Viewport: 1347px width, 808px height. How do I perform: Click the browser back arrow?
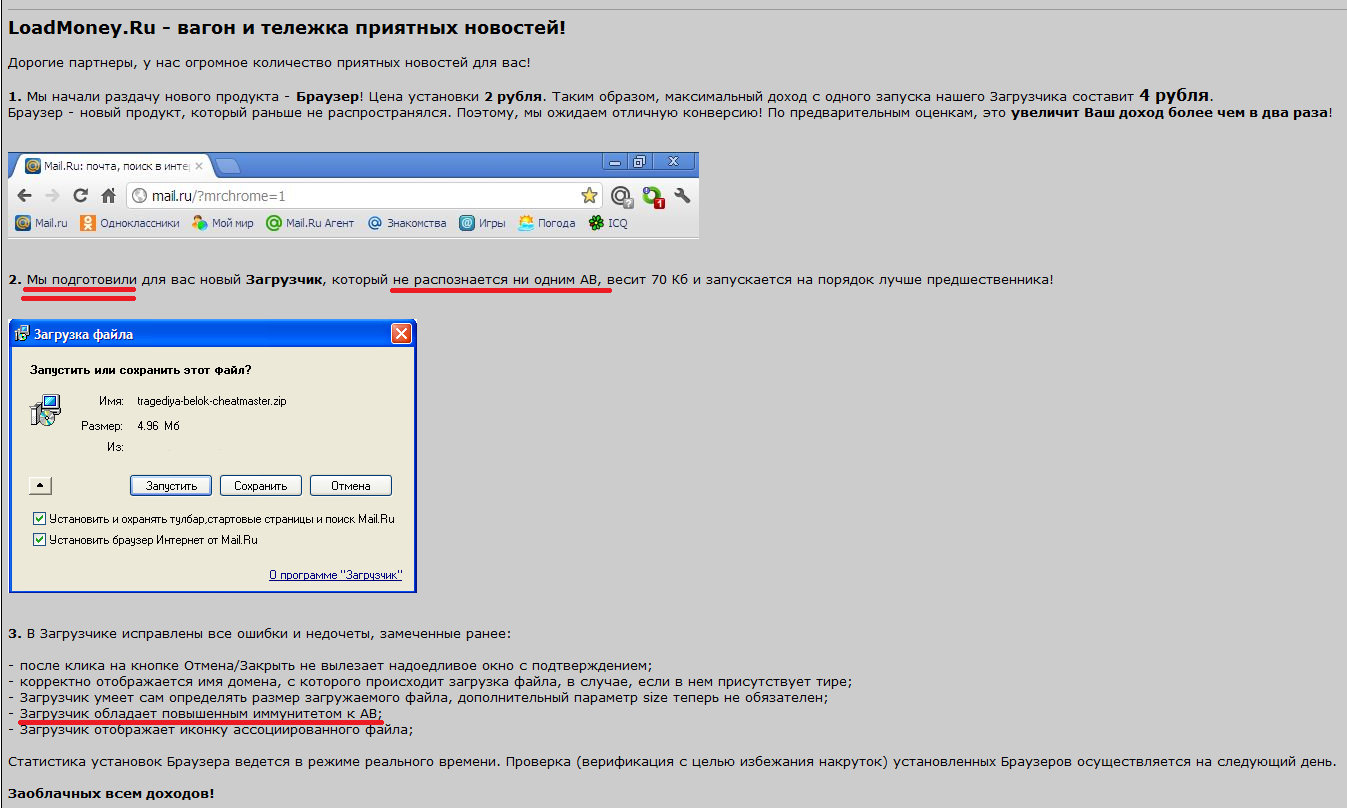(x=25, y=195)
